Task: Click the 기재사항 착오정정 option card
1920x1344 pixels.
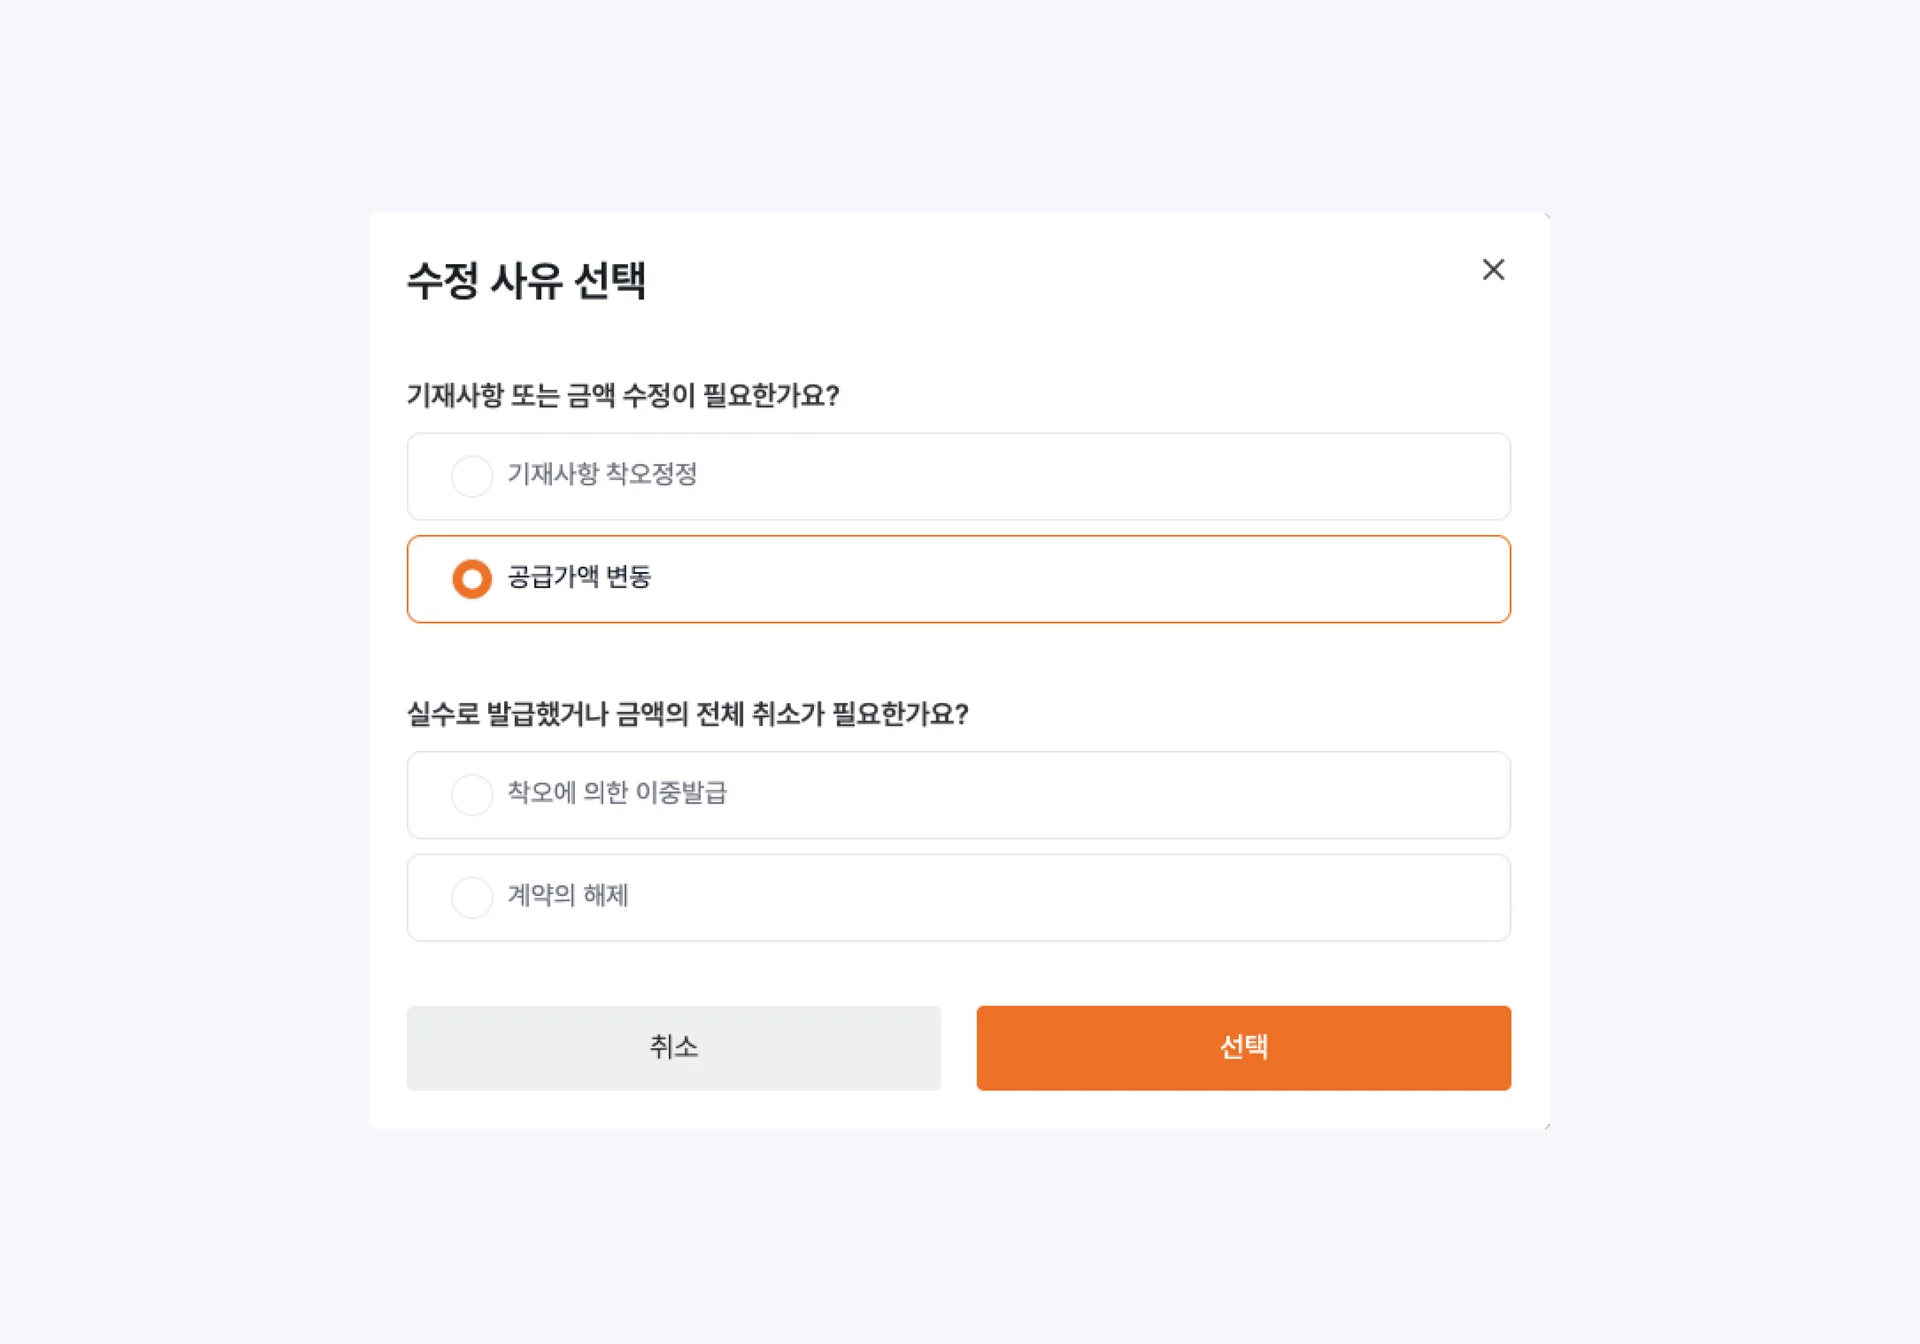Action: 958,476
